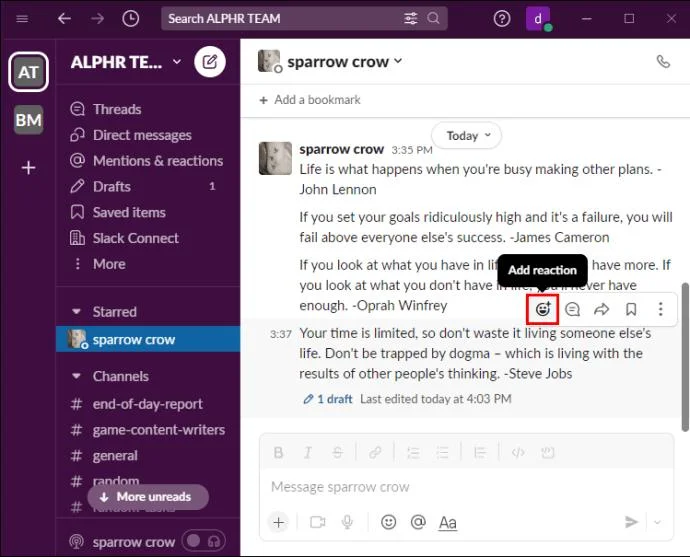Click the Search ALPHR TEAM field

click(304, 18)
